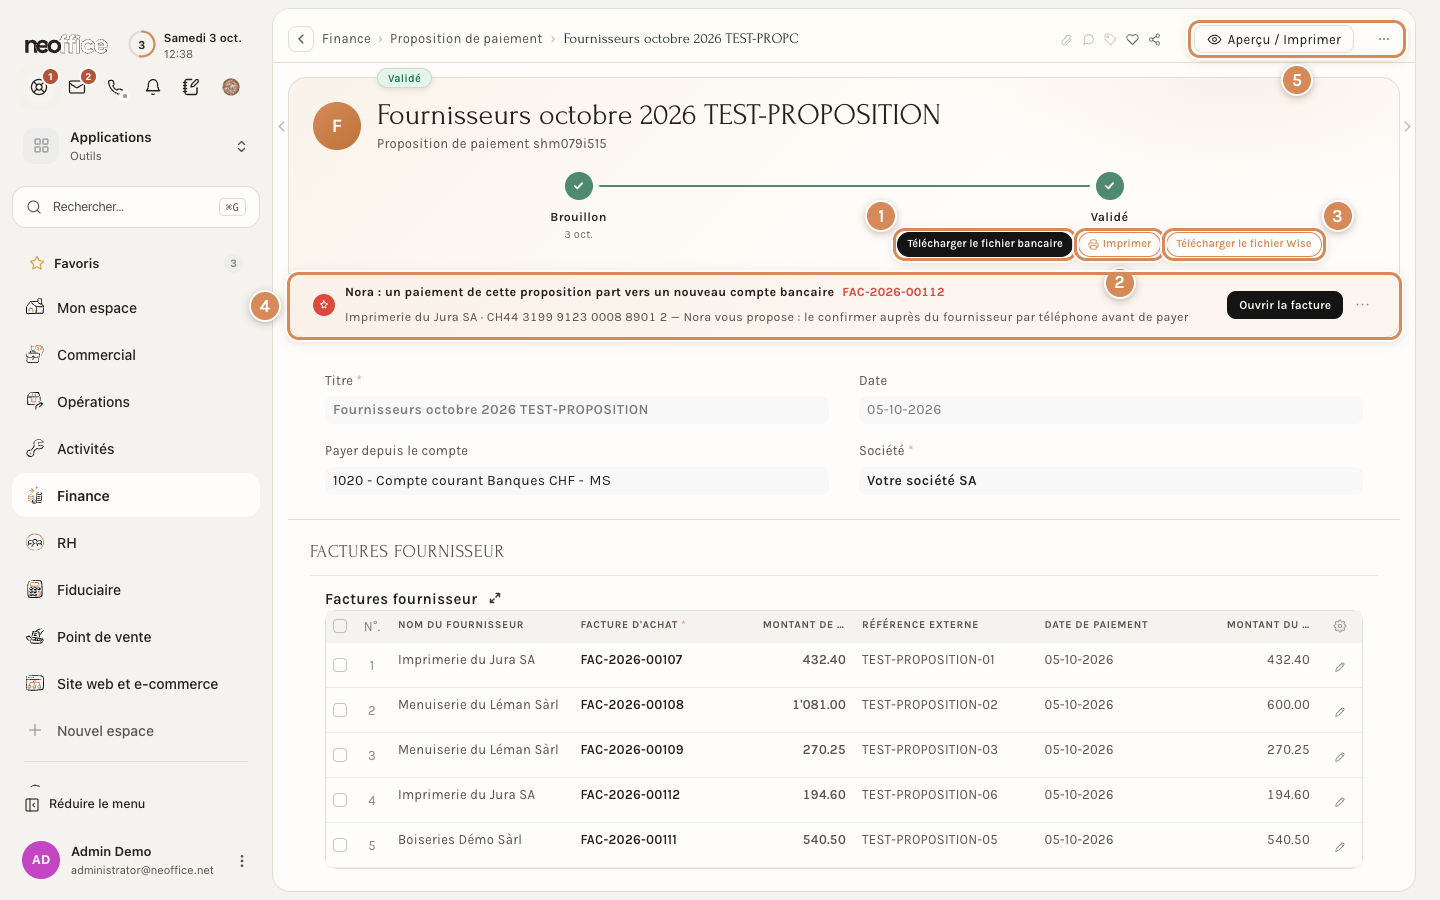
Task: Go back using the breadcrumb back arrow
Action: point(301,39)
